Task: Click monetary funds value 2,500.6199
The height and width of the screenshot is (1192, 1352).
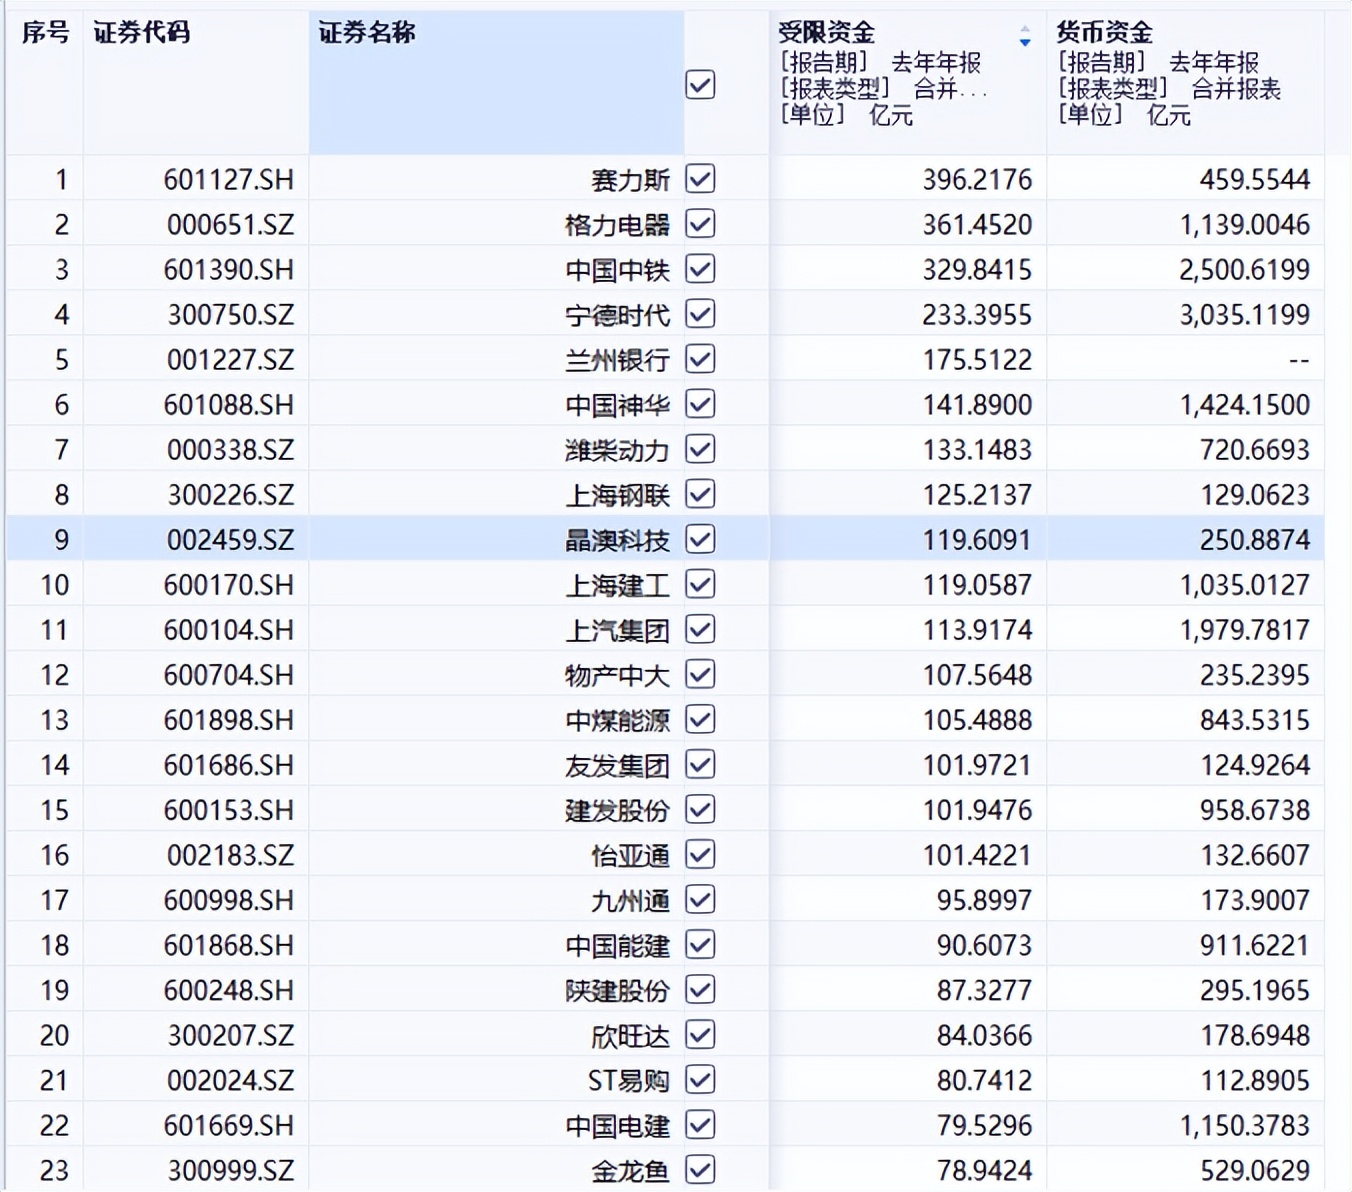Action: click(x=1245, y=270)
